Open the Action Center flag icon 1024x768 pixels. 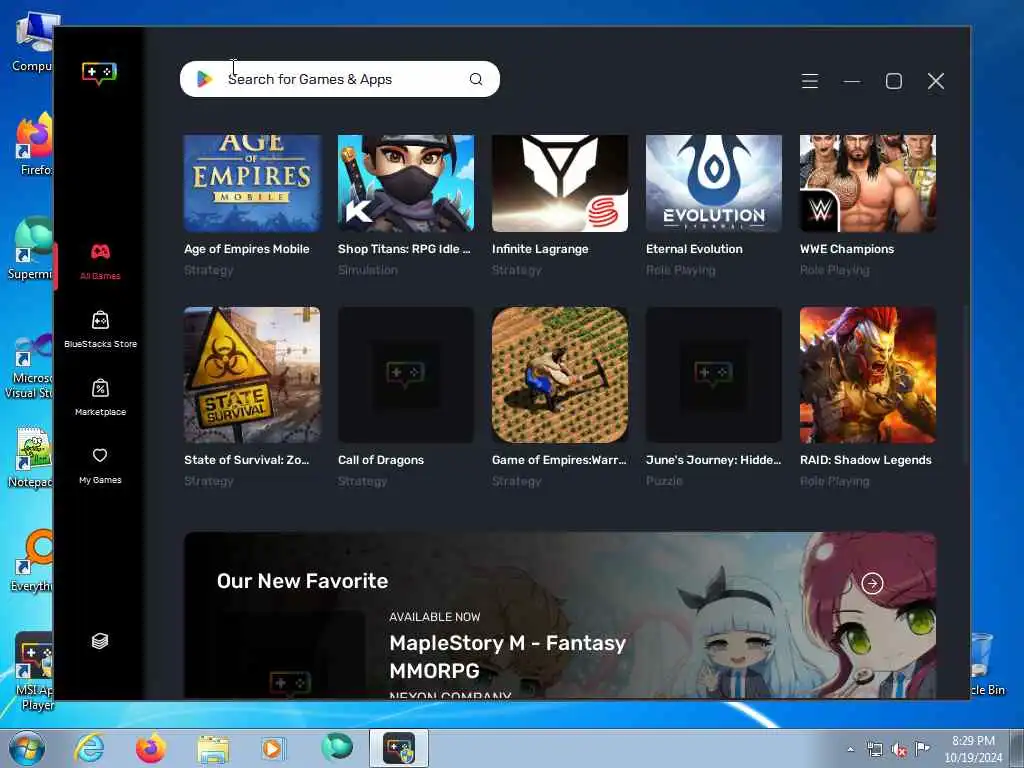pyautogui.click(x=922, y=748)
